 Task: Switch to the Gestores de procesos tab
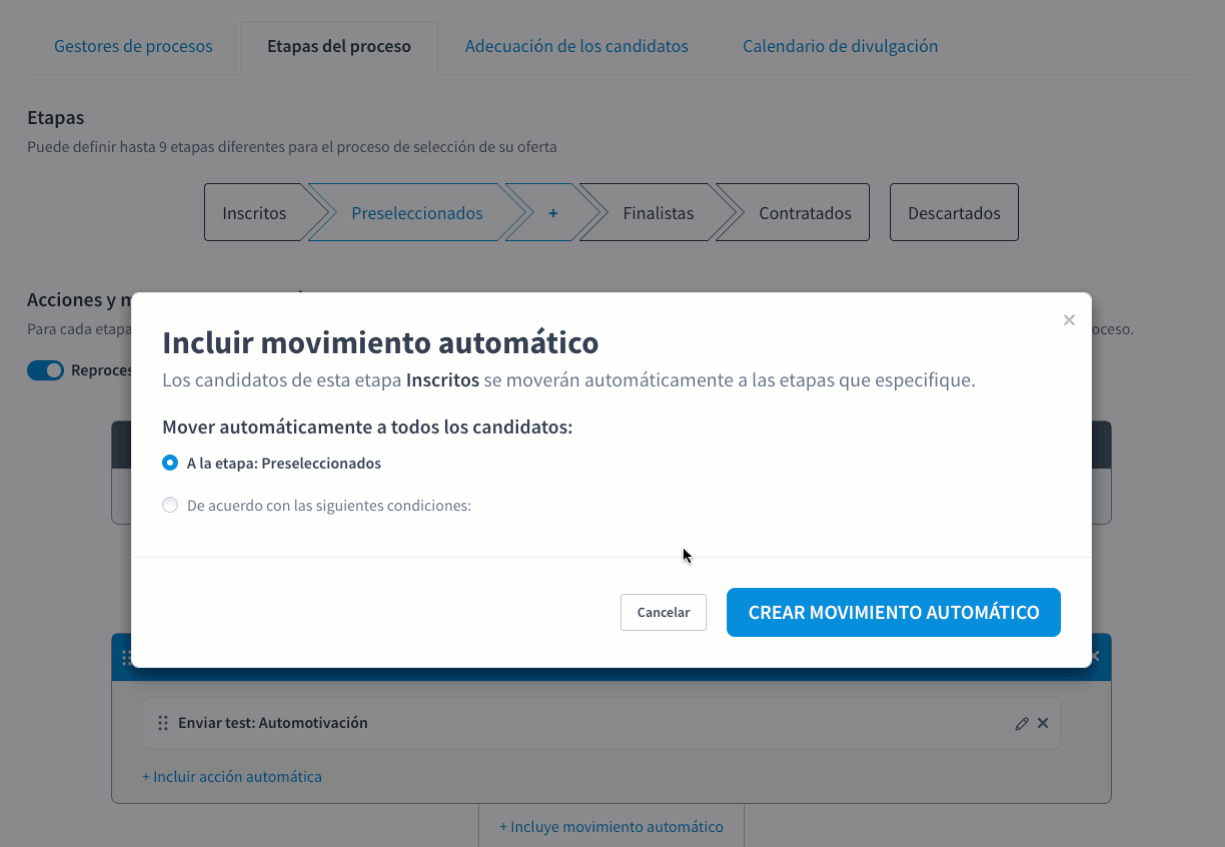[133, 46]
